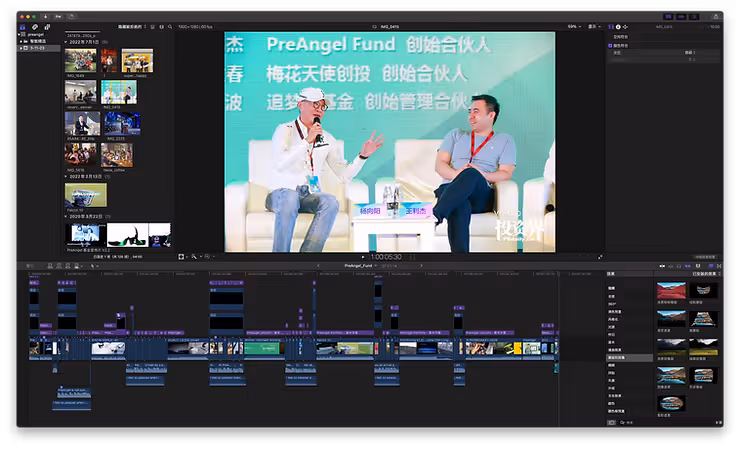The height and width of the screenshot is (449, 740).
Task: Show the Titles and Generators sidebar icon
Action: tap(47, 27)
